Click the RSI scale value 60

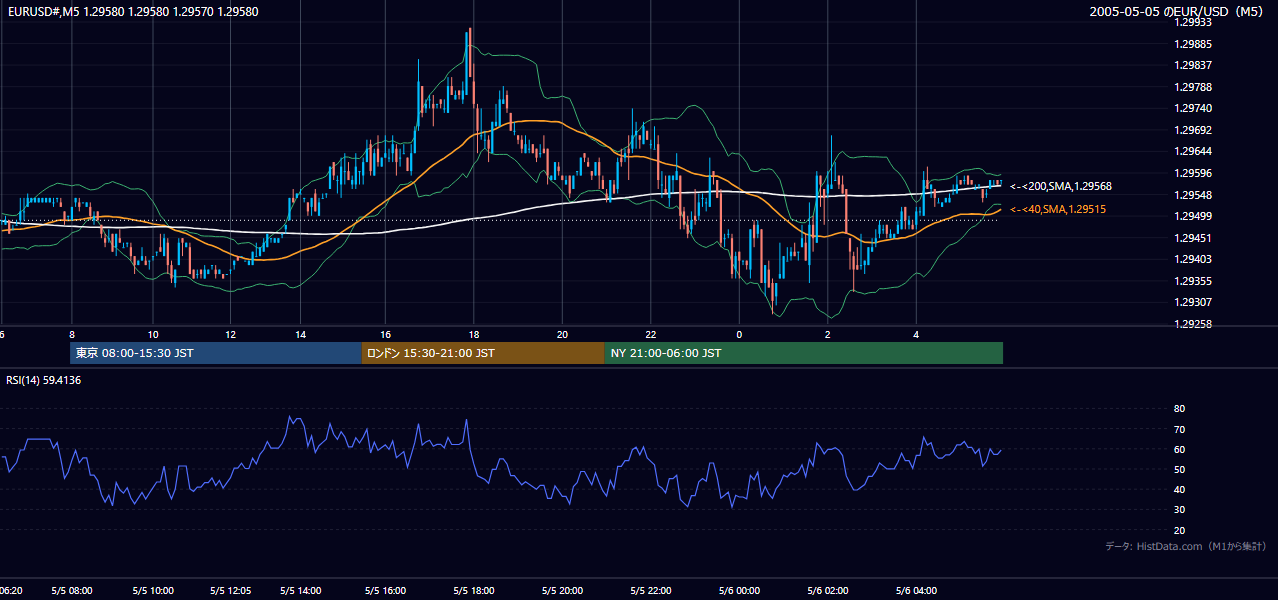pyautogui.click(x=1179, y=449)
